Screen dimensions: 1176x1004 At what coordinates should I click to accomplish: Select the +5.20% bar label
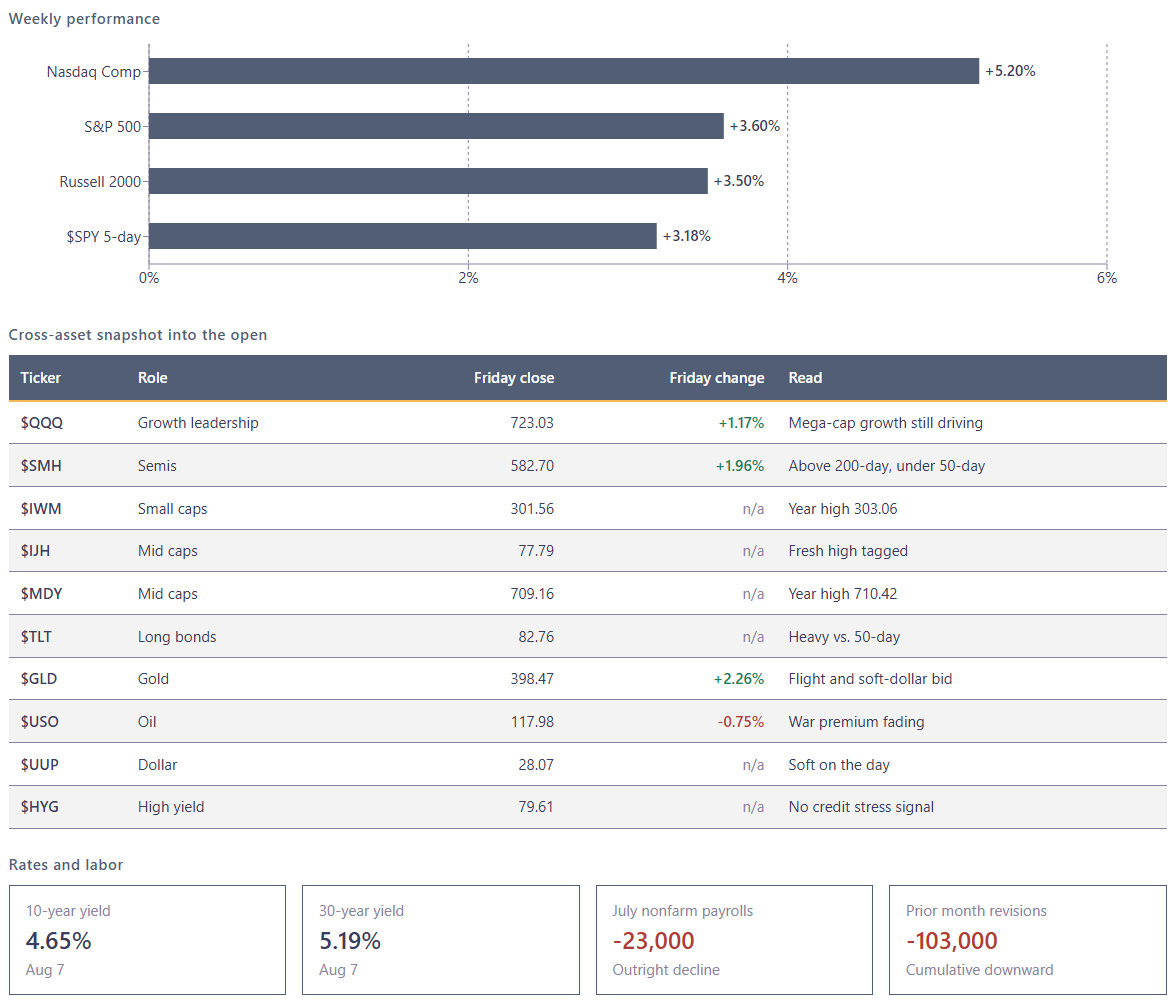coord(1010,71)
